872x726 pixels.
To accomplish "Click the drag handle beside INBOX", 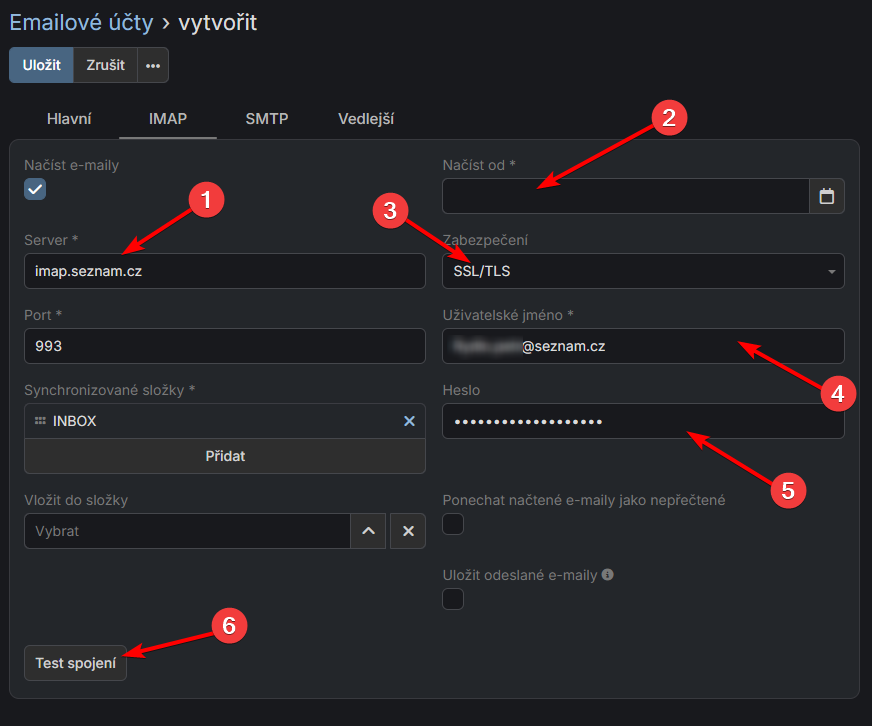I will coord(40,421).
